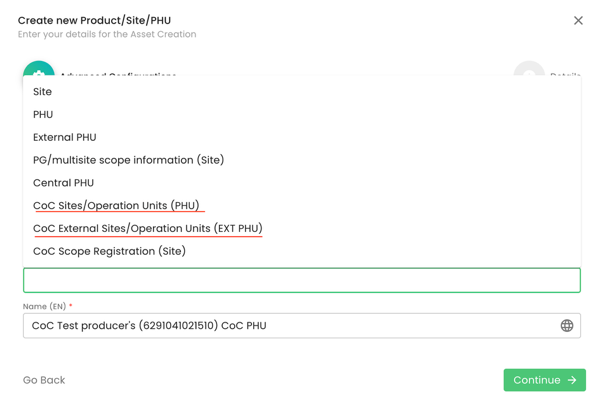This screenshot has width=604, height=410.
Task: Click the Details step label
Action: (566, 75)
